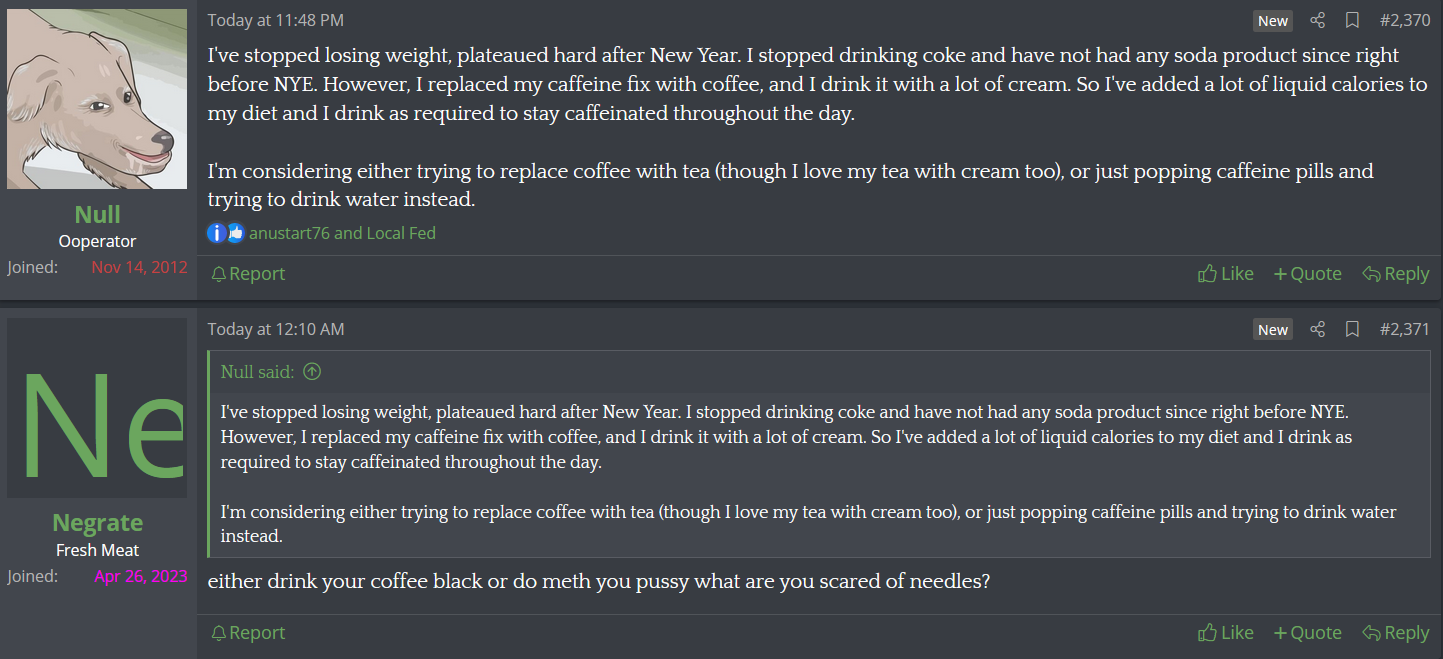Click the informative reaction icon under Null's post
The height and width of the screenshot is (659, 1443).
pyautogui.click(x=217, y=233)
